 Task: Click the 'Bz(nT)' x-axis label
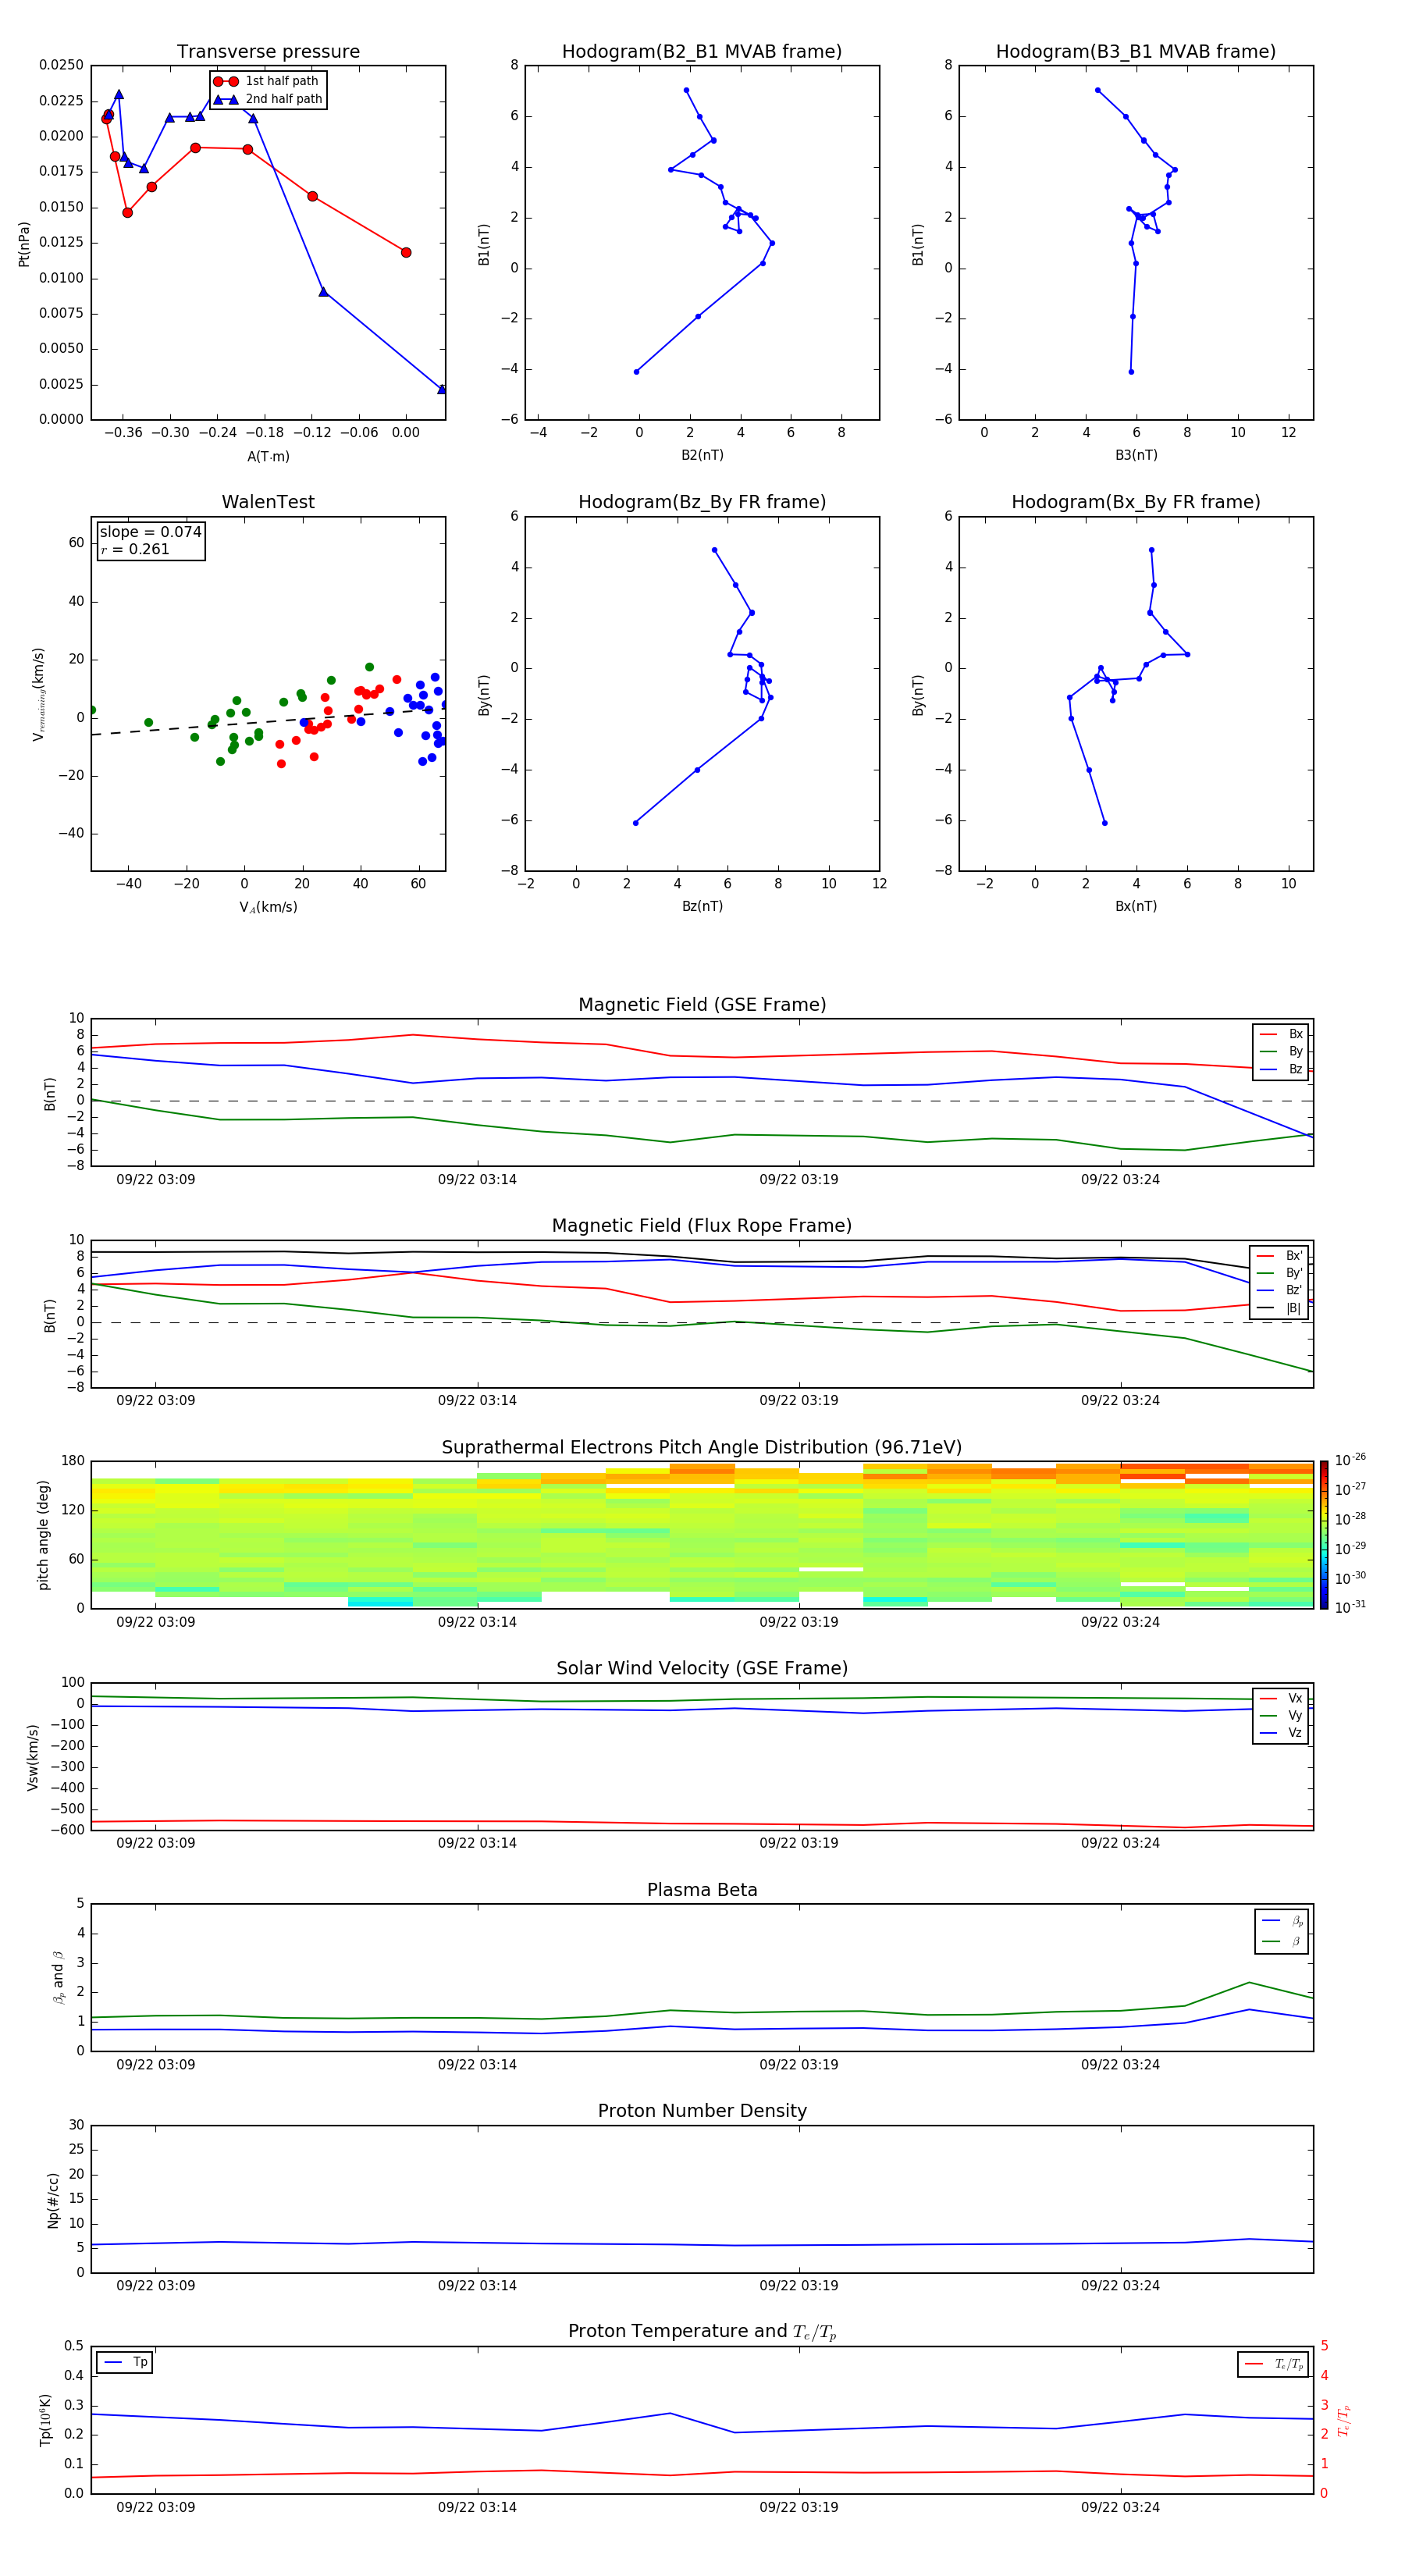pos(702,906)
